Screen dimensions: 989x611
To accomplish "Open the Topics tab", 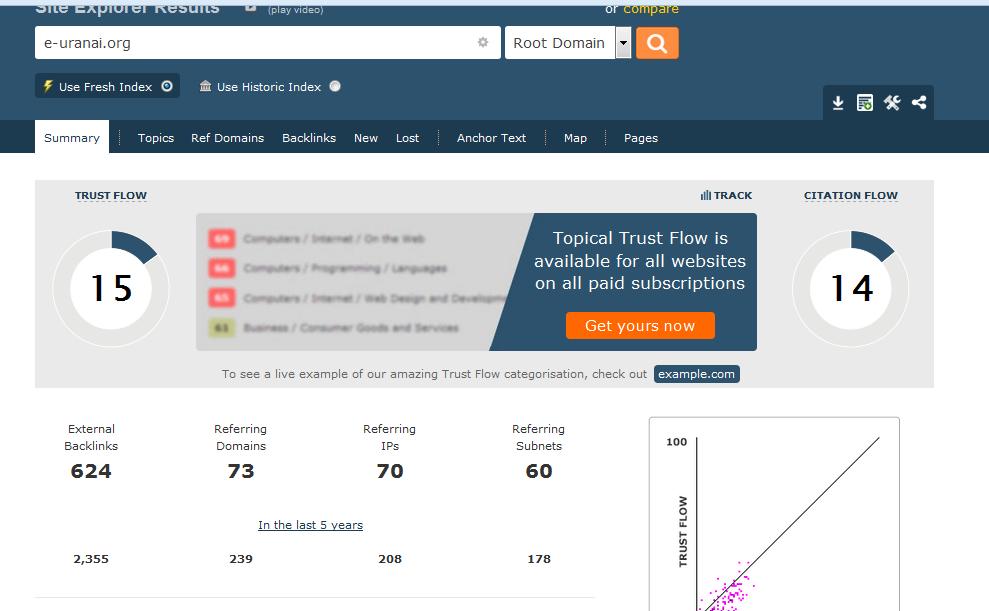I will click(x=156, y=138).
